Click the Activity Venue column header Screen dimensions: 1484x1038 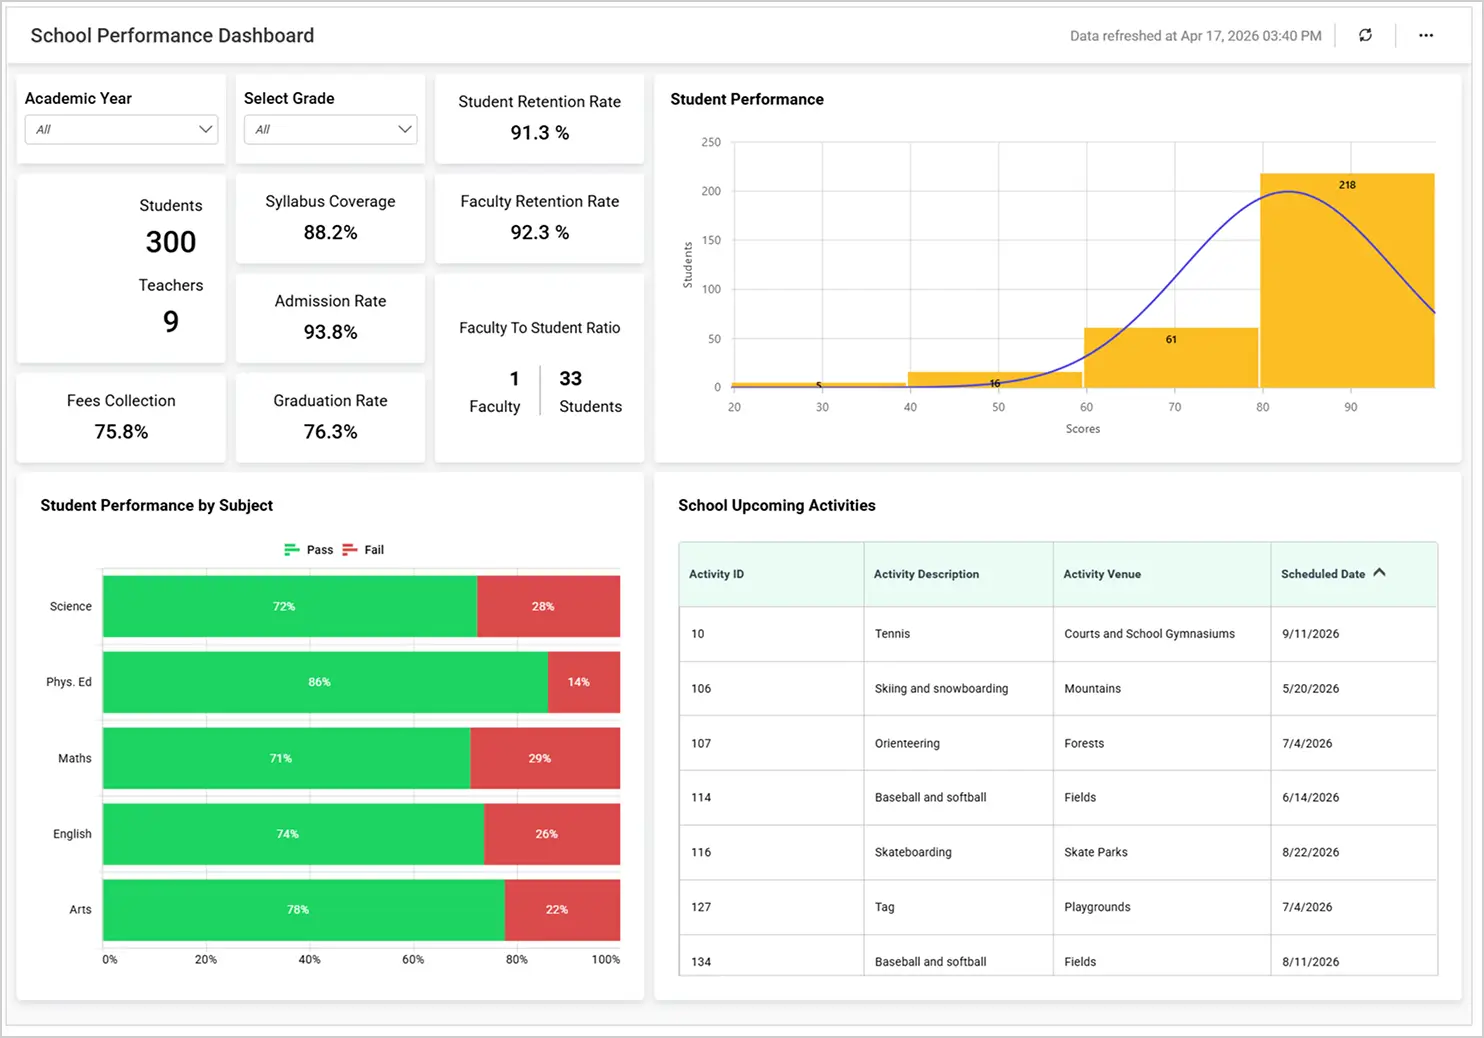[x=1101, y=574]
